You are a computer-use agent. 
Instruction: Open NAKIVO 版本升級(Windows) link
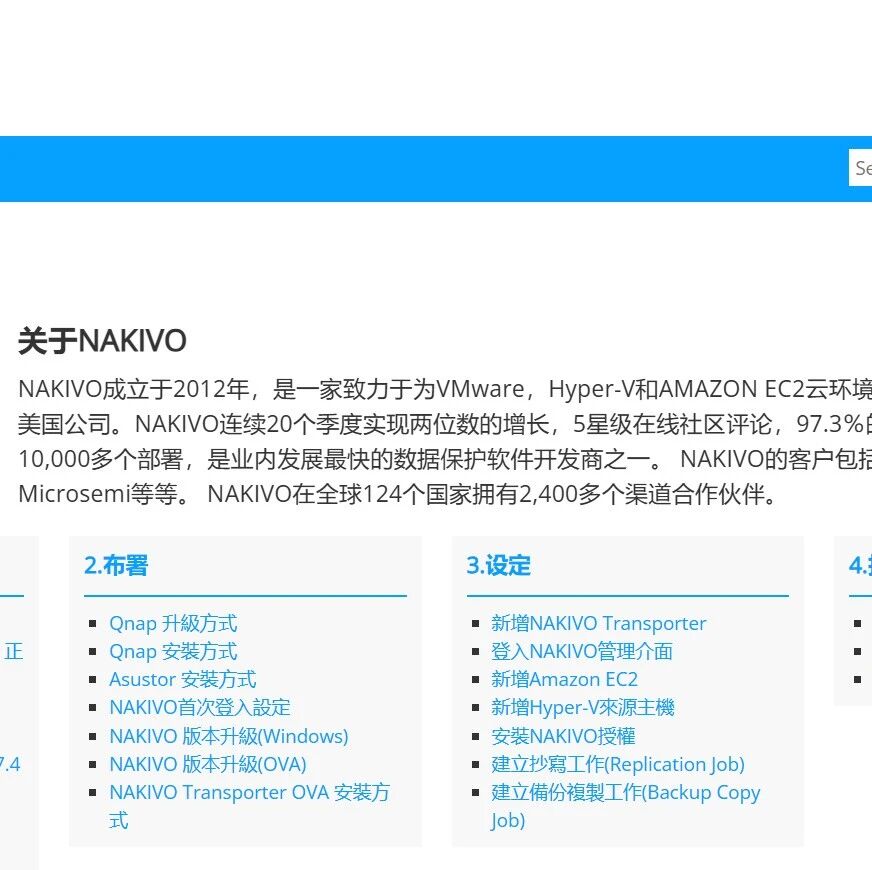pos(229,736)
